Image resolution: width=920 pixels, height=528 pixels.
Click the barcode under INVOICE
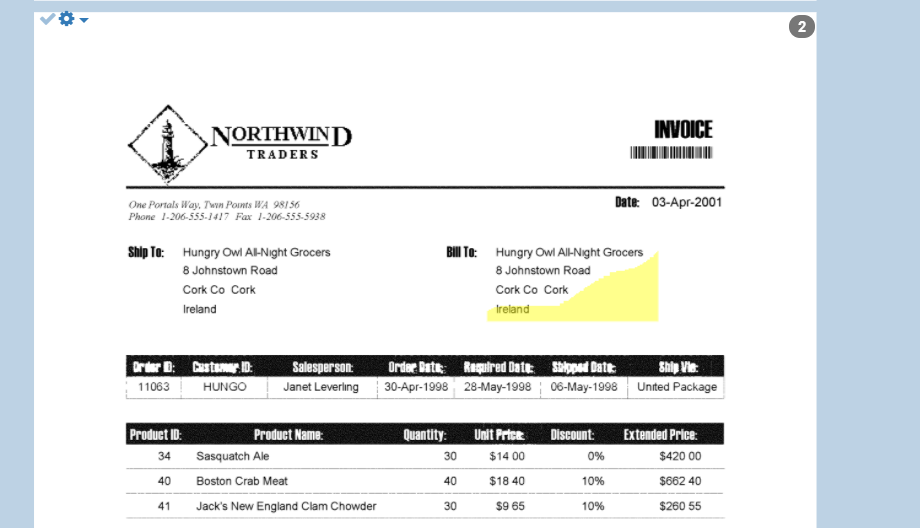click(x=671, y=153)
